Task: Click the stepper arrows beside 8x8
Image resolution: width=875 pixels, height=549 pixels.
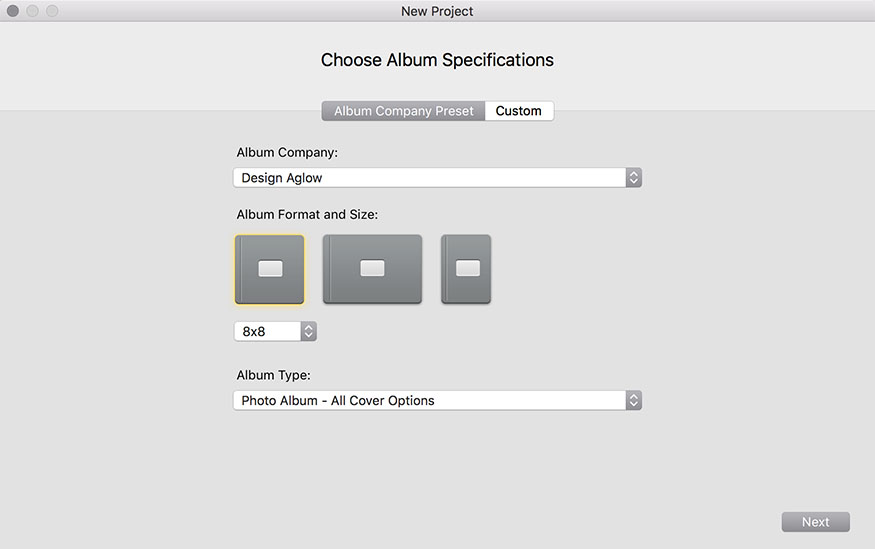Action: [309, 331]
